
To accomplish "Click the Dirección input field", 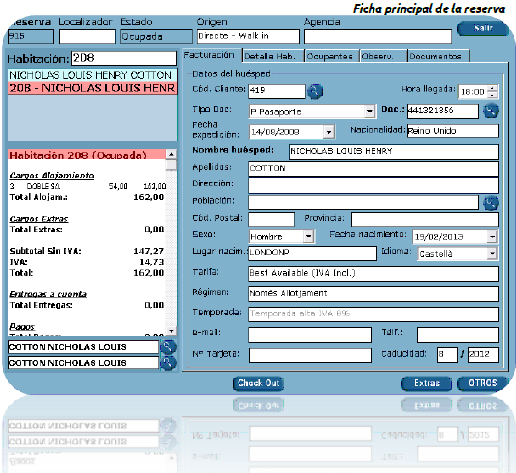I will point(373,185).
